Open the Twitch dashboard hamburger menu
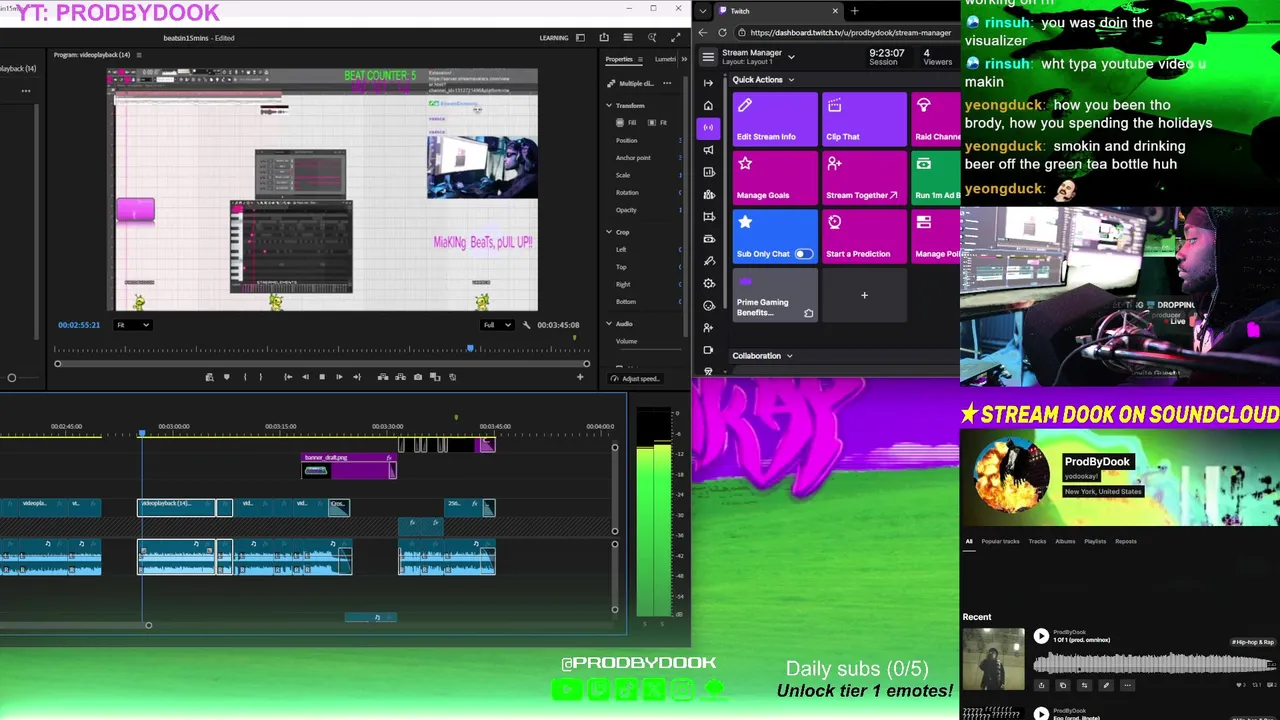This screenshot has width=1280, height=720. click(708, 57)
